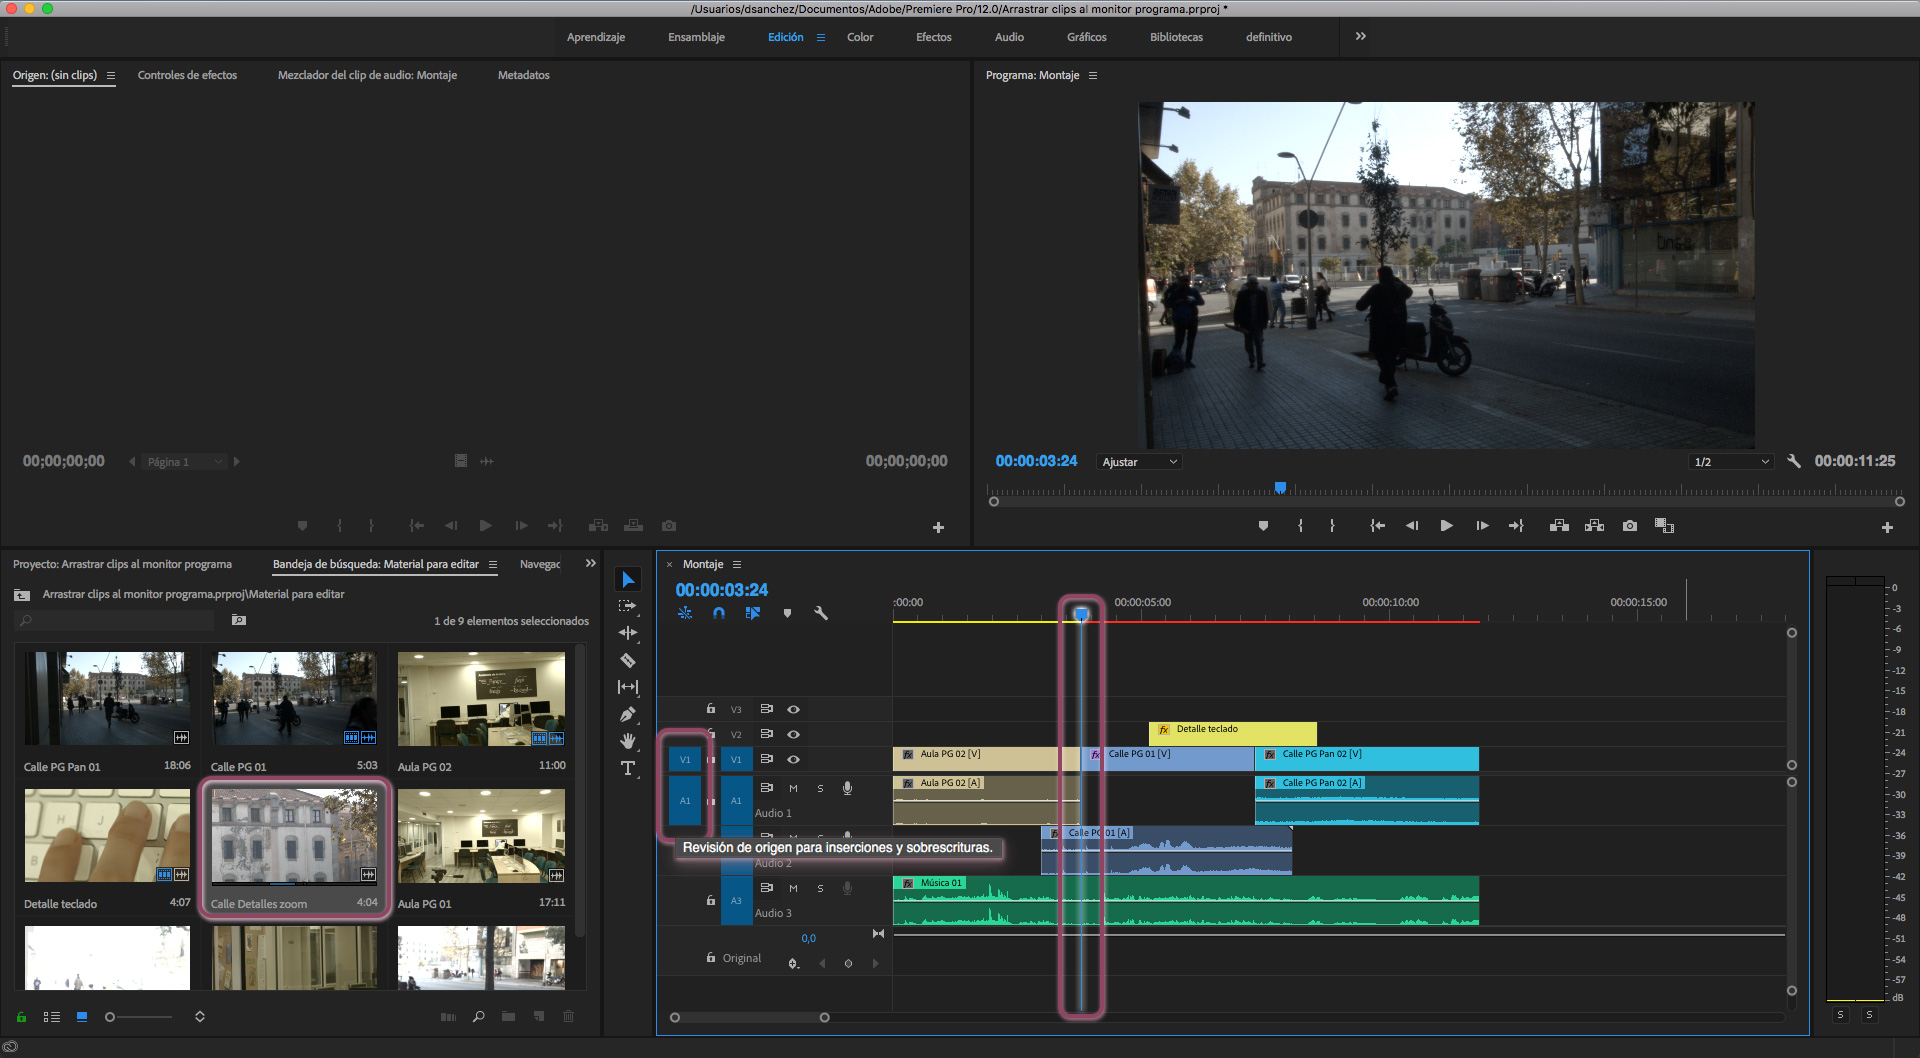1920x1058 pixels.
Task: Select the Aula PG 01 clip thumbnail
Action: (x=481, y=836)
